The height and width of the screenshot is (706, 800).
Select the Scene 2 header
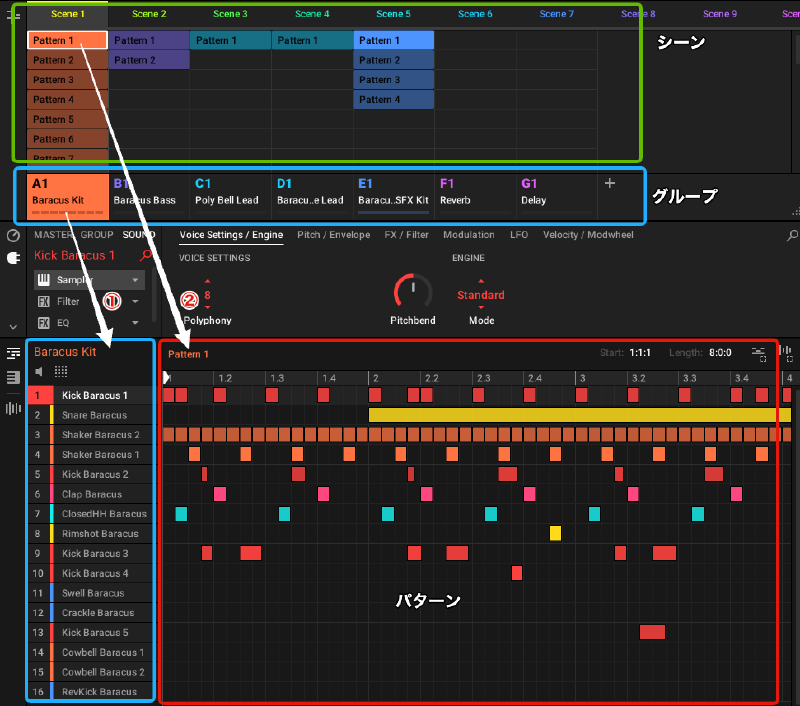click(x=149, y=14)
